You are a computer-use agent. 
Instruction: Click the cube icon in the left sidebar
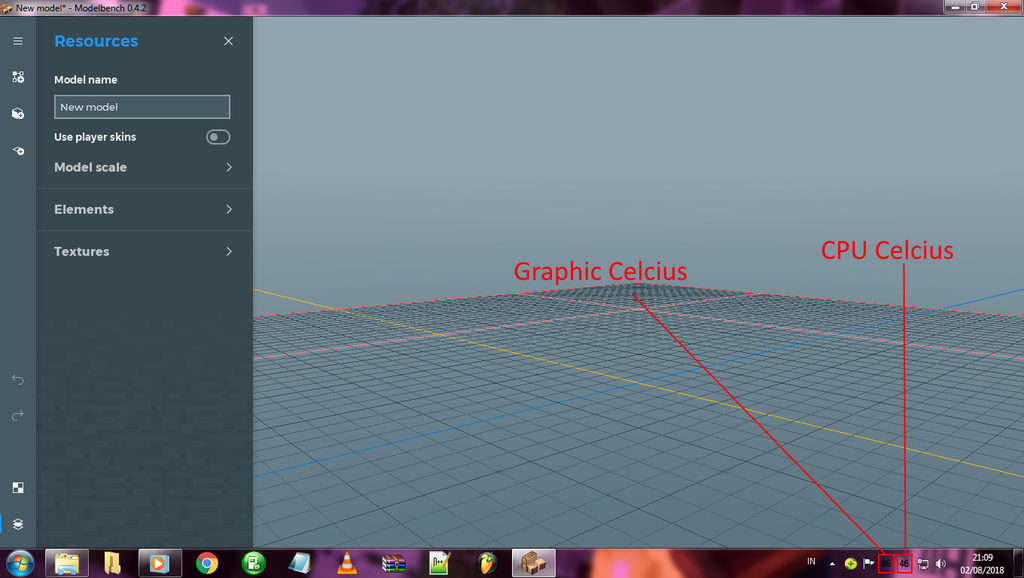tap(18, 114)
